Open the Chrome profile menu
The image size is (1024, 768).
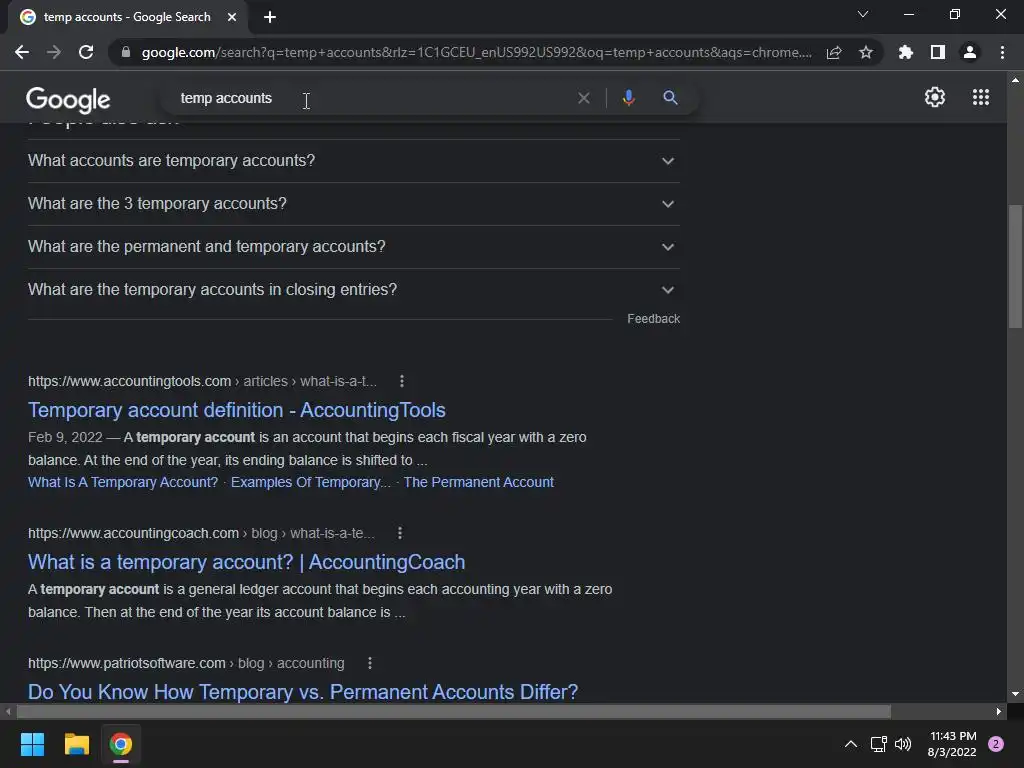pos(970,52)
